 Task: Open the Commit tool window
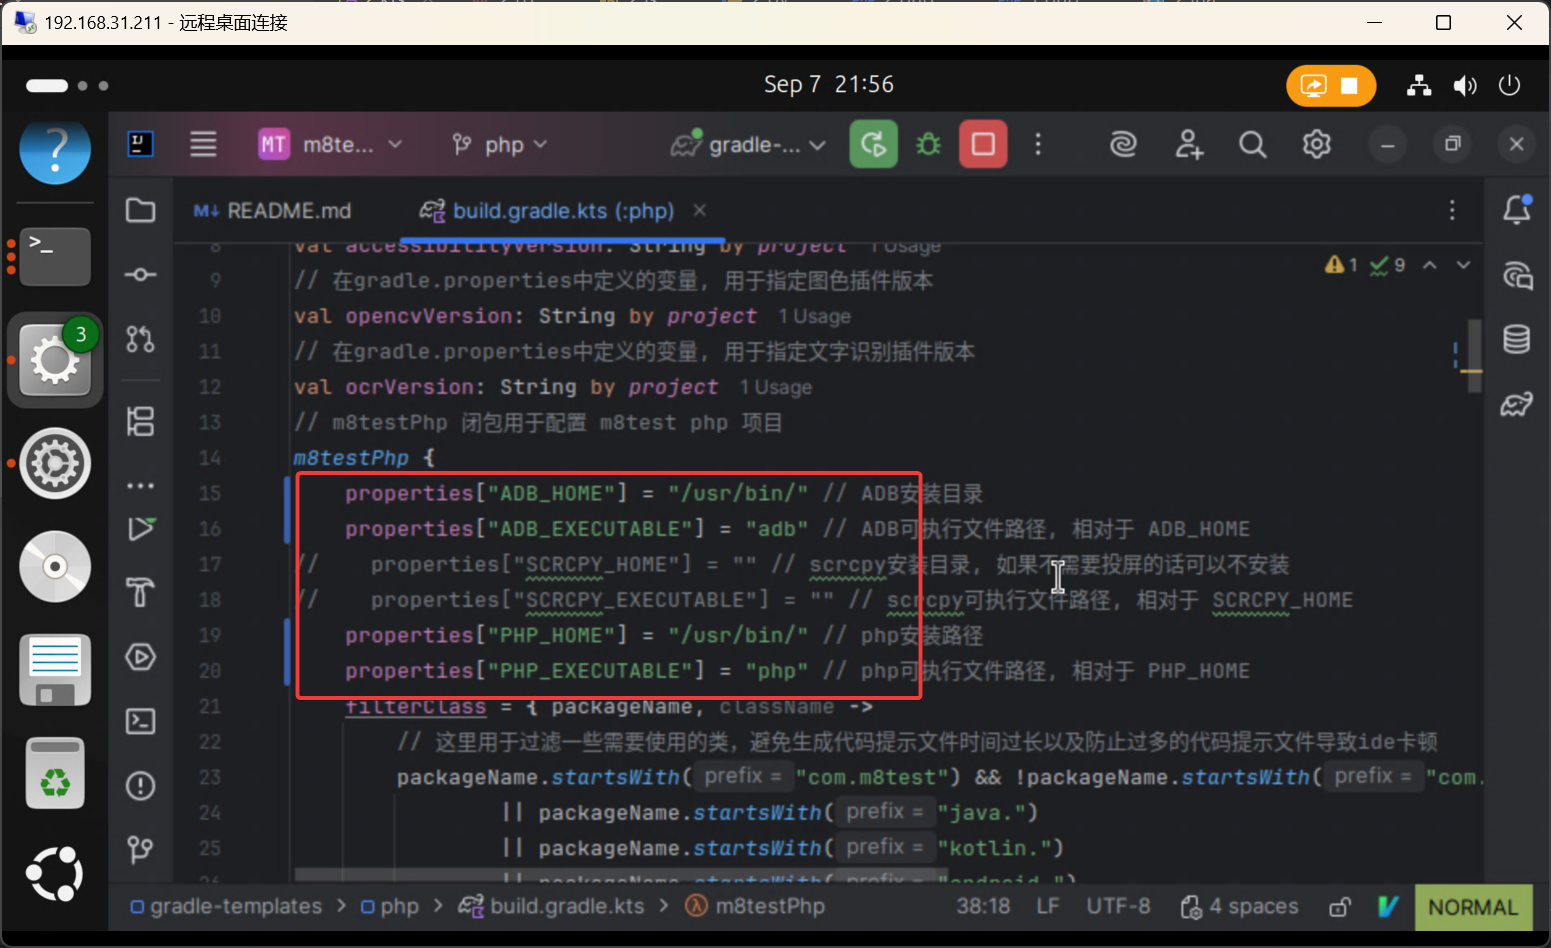coord(140,275)
